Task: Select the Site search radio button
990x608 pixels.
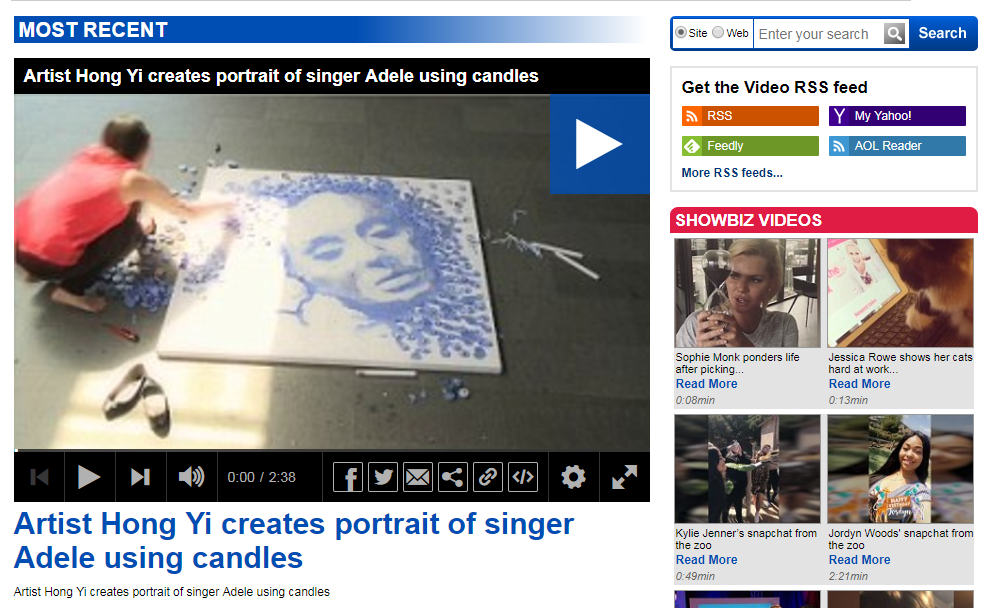Action: tap(681, 32)
